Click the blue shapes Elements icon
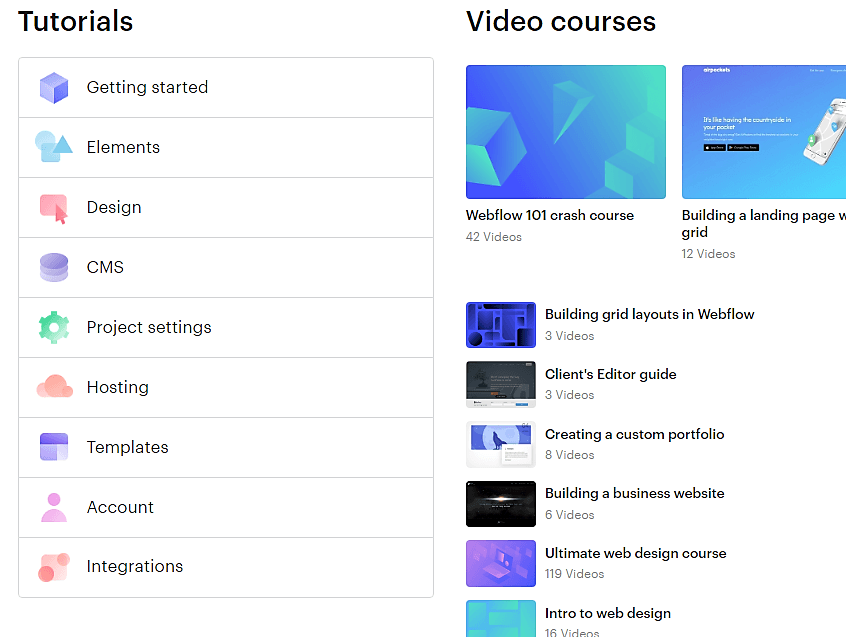This screenshot has height=637, width=846. tap(53, 146)
